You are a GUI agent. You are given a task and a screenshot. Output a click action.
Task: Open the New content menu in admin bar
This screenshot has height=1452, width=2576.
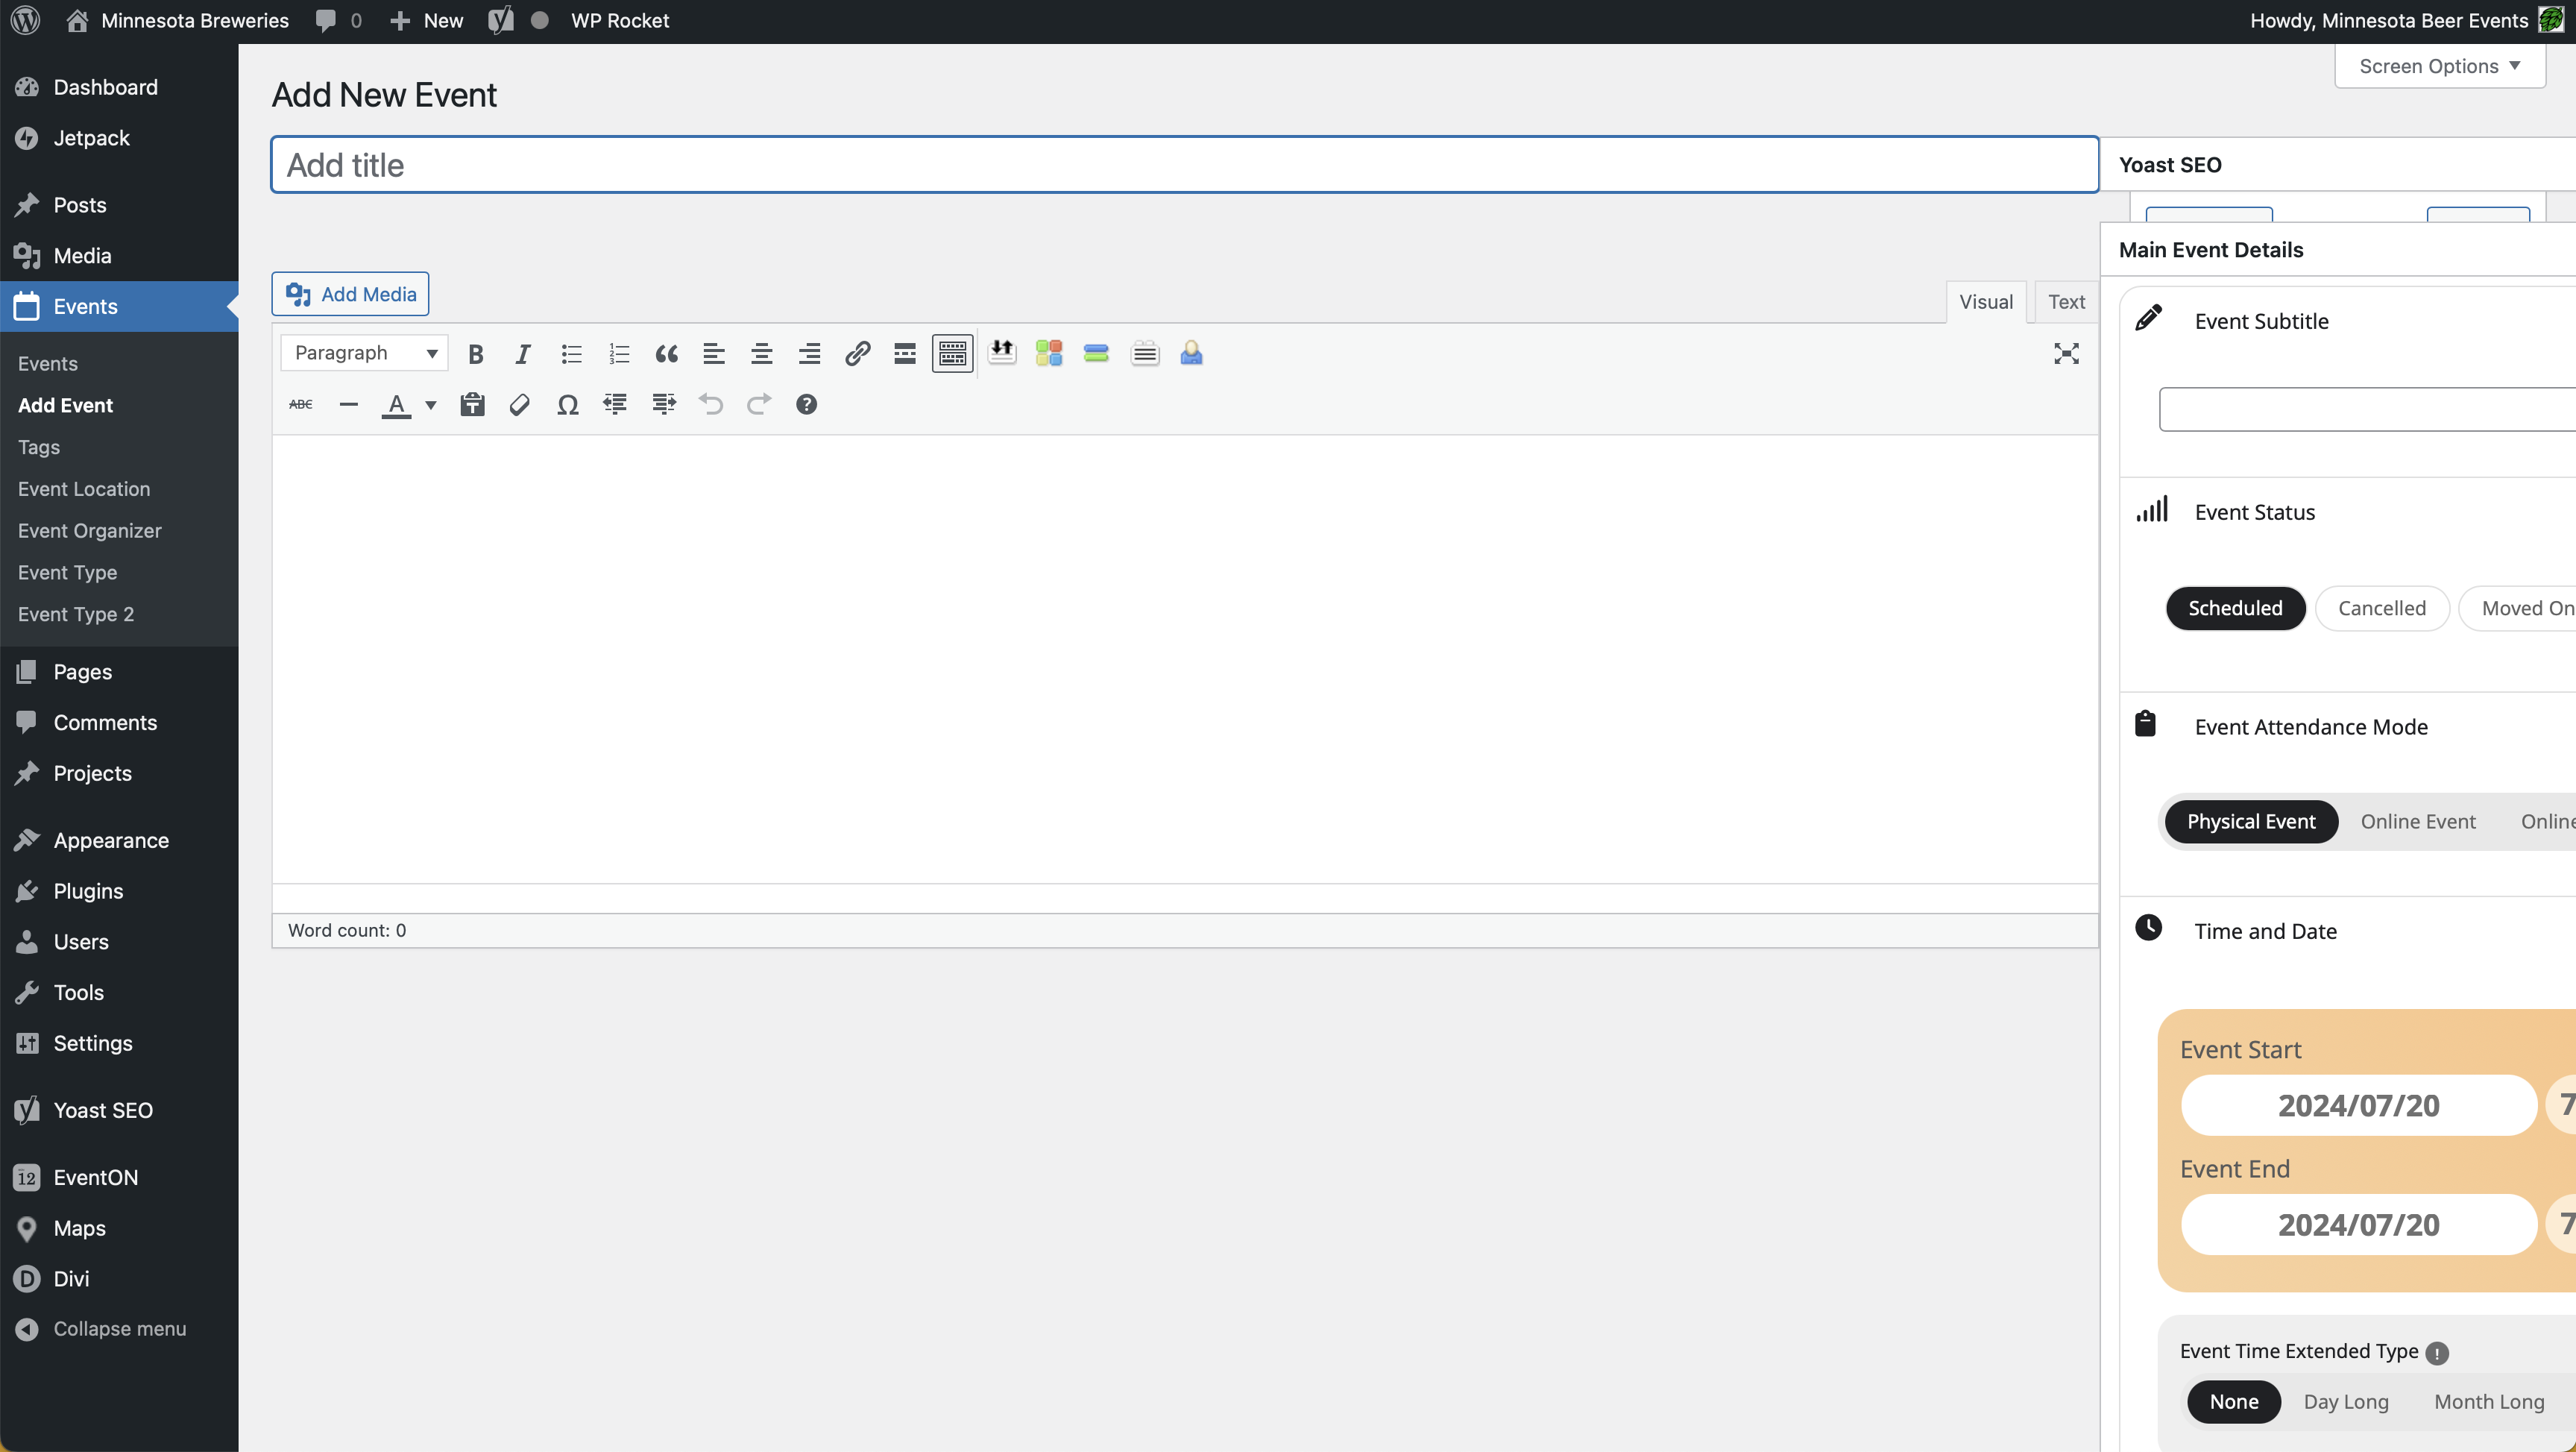[427, 20]
